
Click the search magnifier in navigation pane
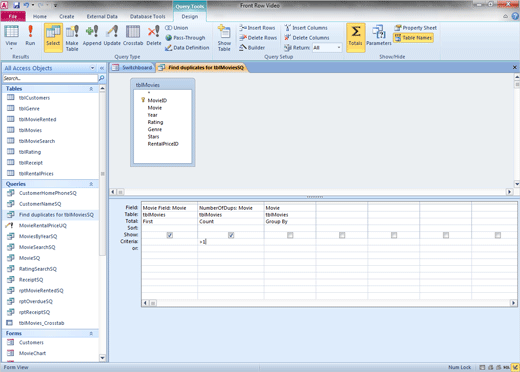tap(101, 78)
